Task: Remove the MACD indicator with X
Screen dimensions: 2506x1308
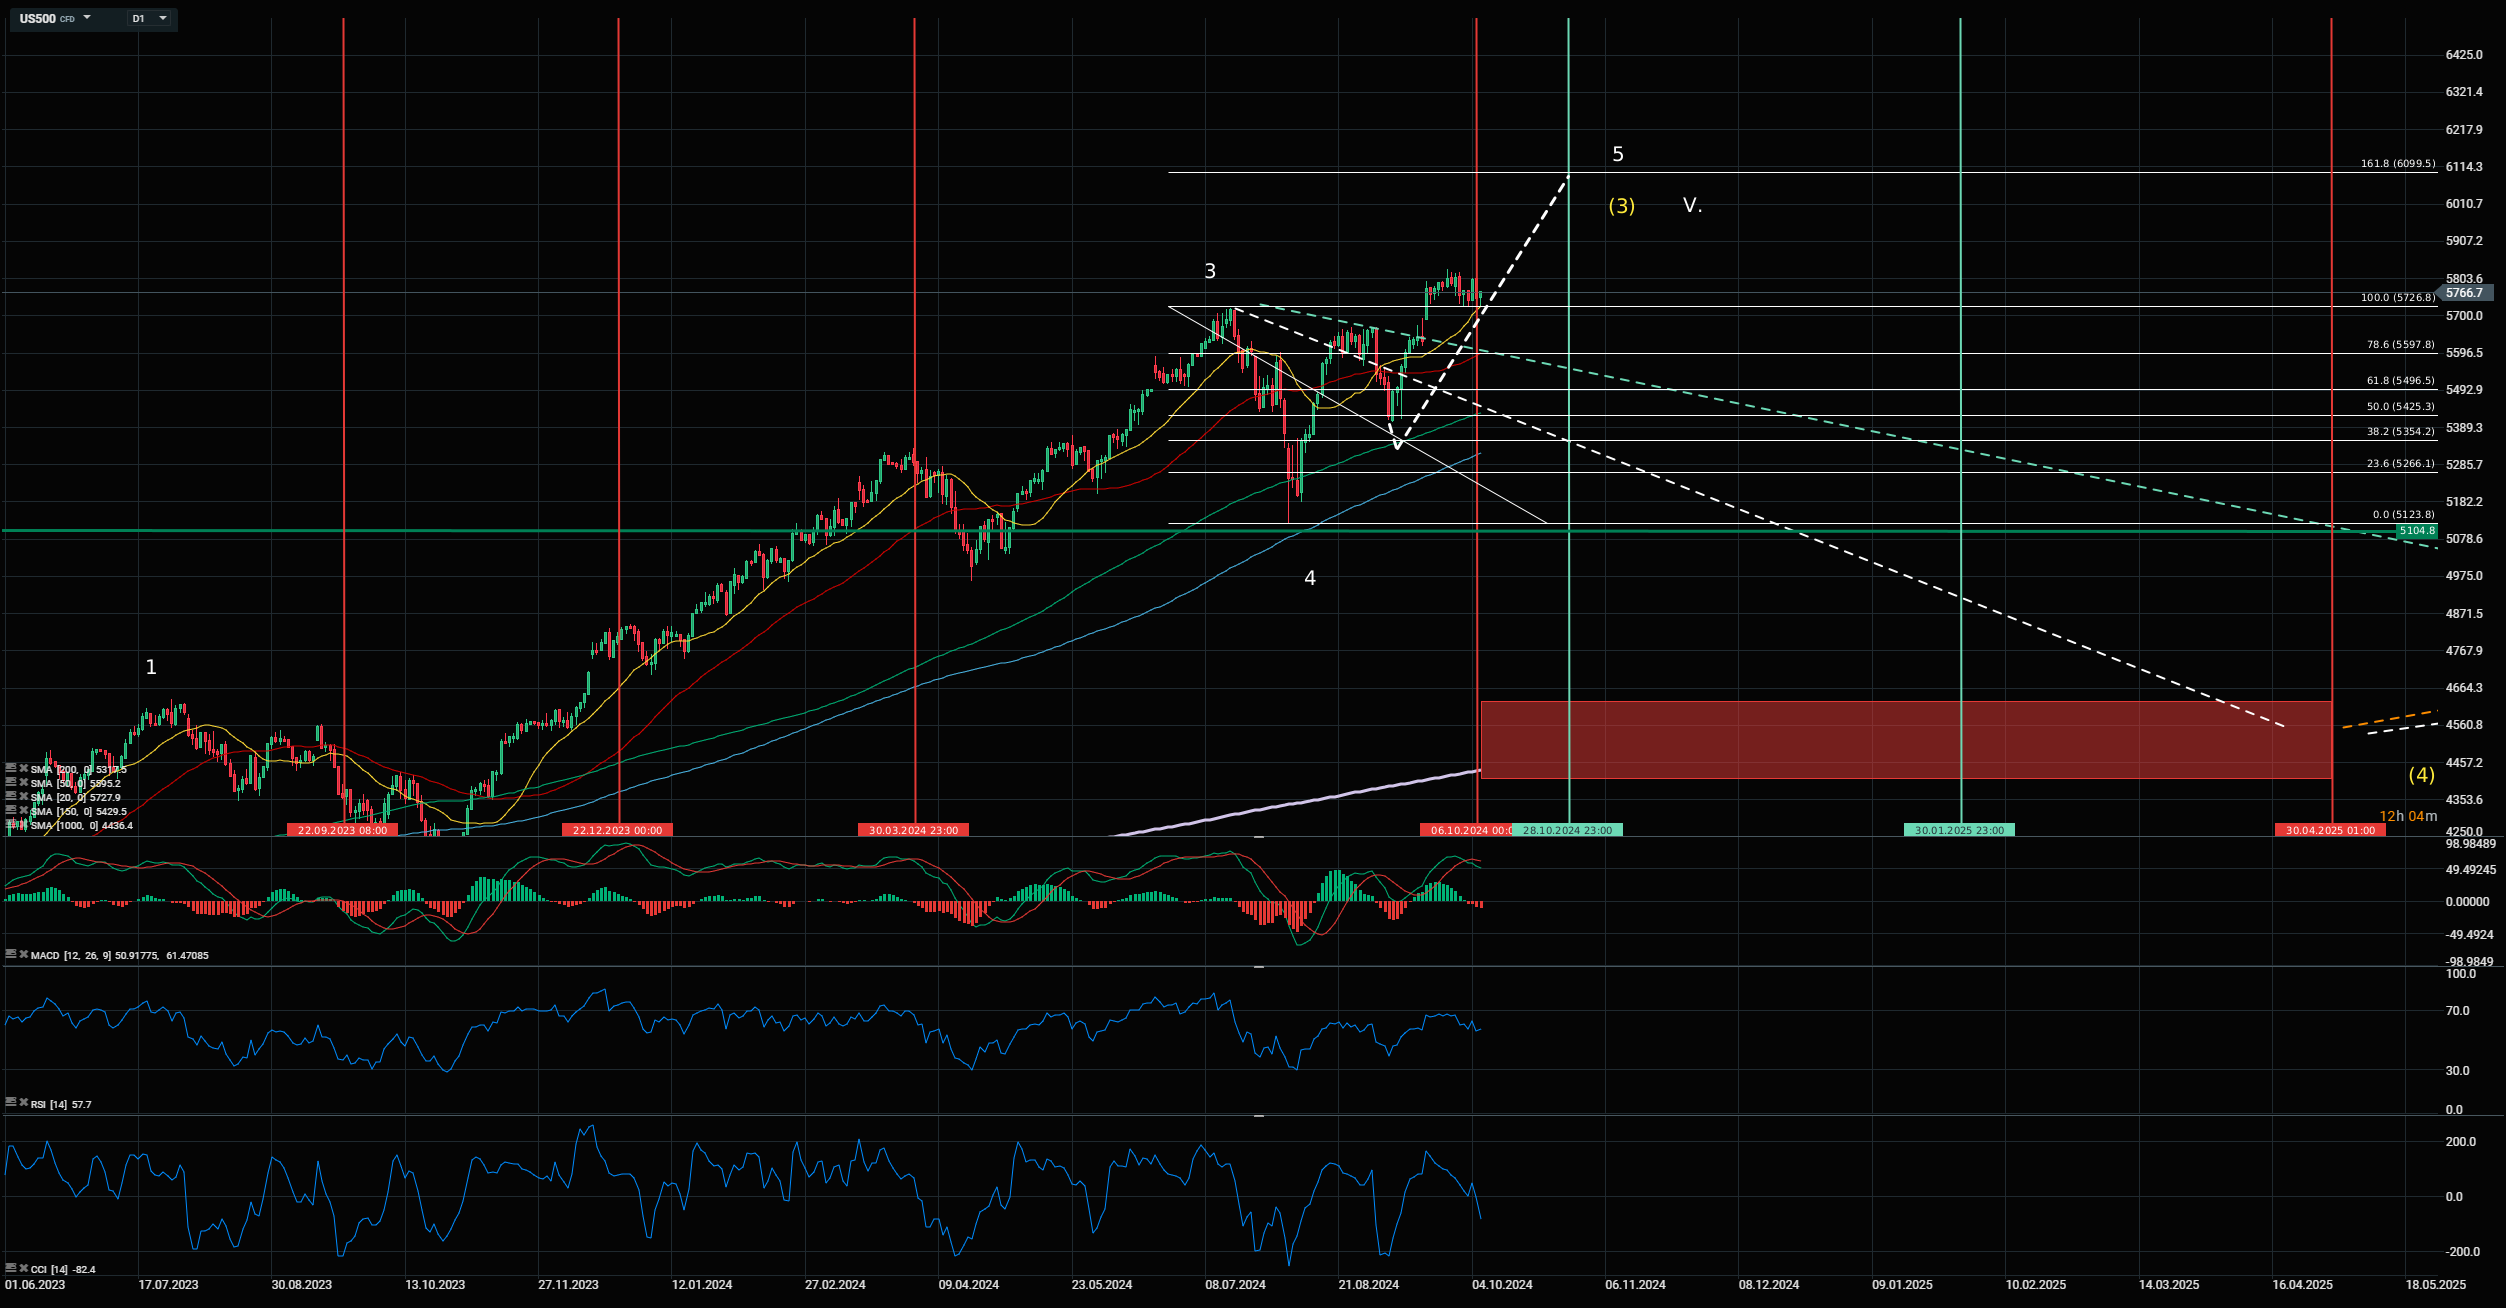Action: 23,955
